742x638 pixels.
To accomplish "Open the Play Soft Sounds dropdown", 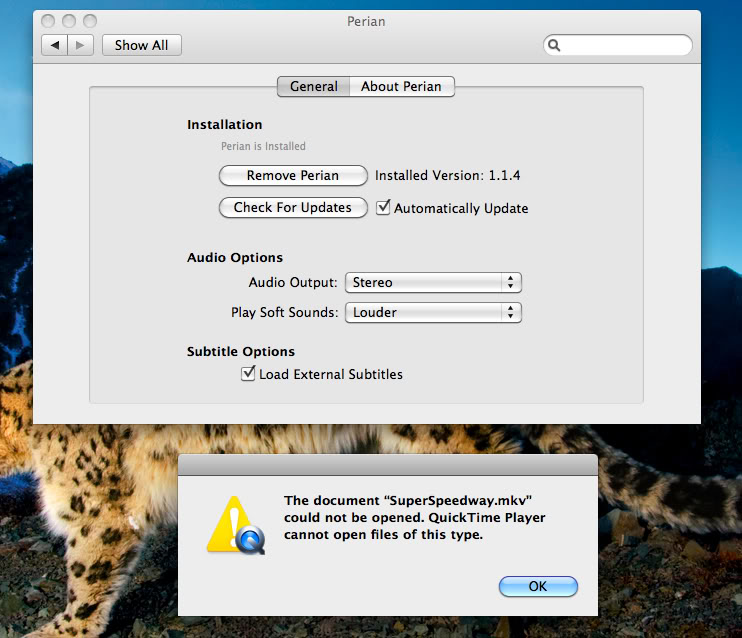I will click(433, 312).
